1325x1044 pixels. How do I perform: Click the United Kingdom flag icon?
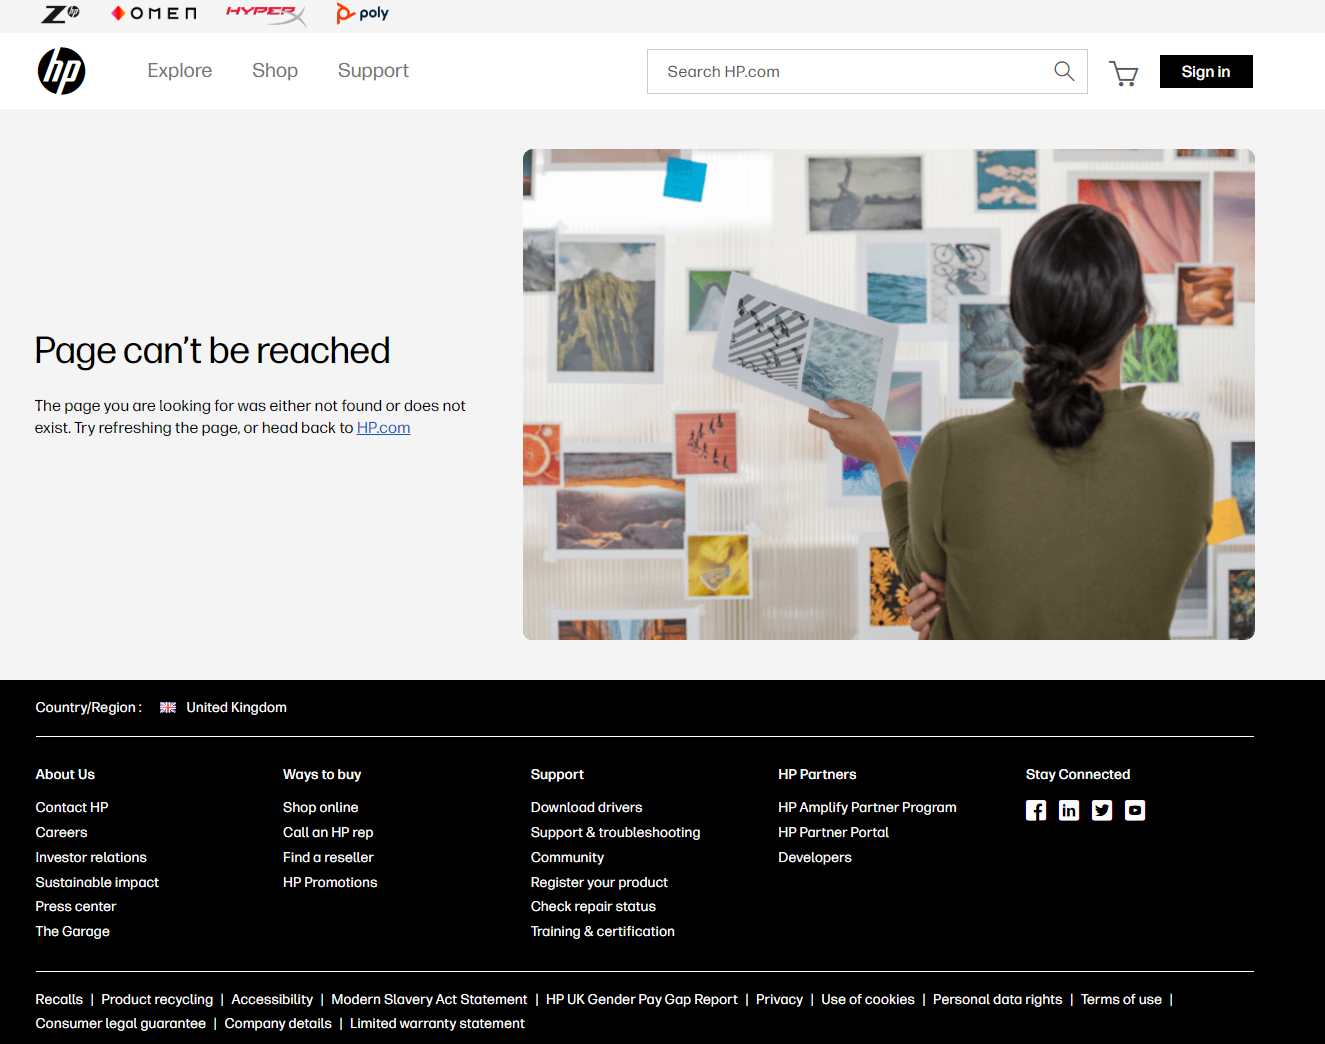pos(168,707)
